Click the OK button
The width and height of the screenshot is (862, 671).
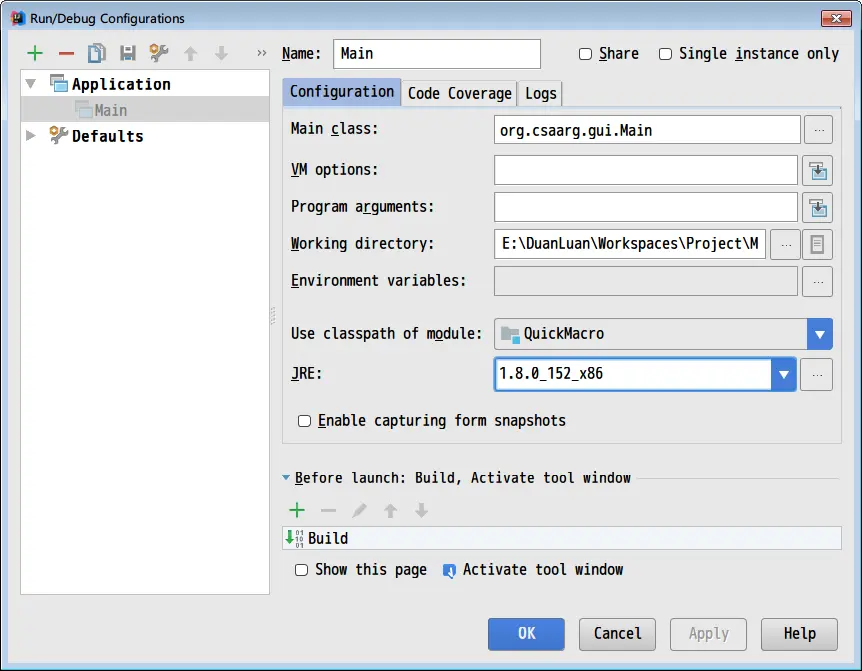(x=526, y=633)
